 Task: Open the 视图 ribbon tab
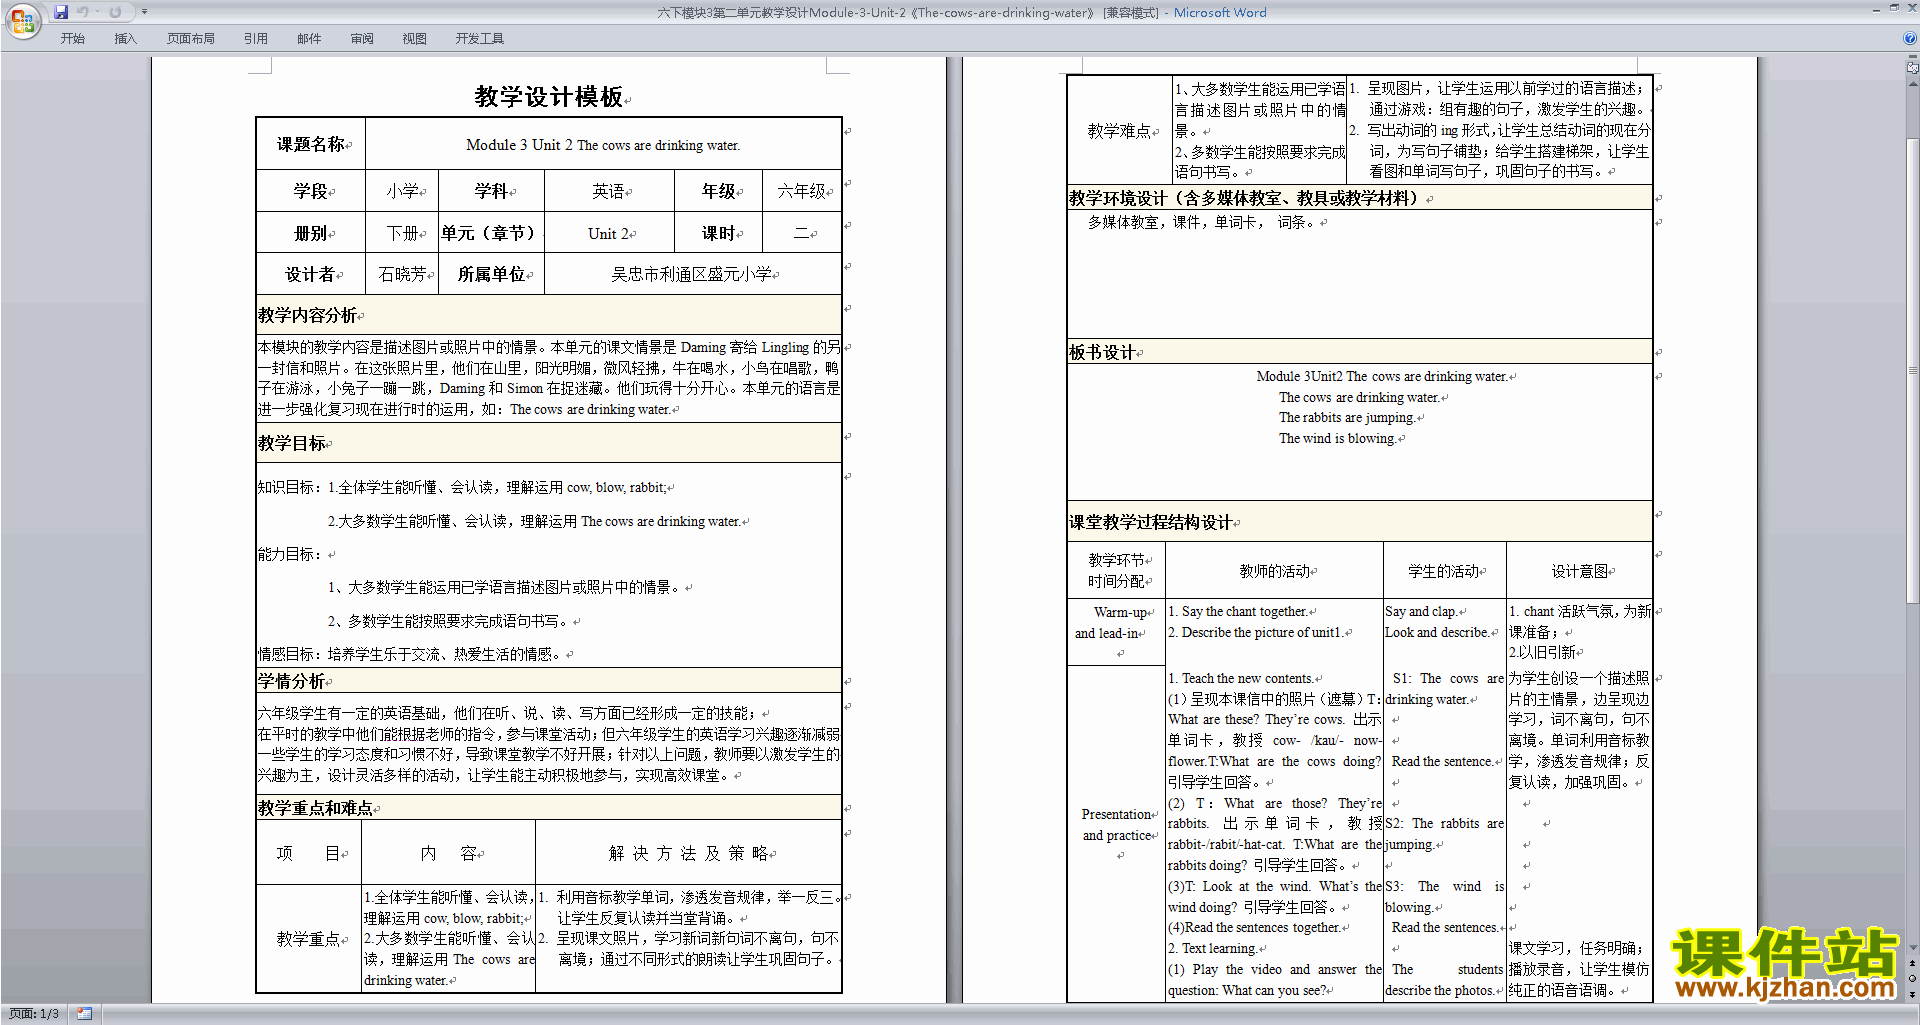coord(415,39)
